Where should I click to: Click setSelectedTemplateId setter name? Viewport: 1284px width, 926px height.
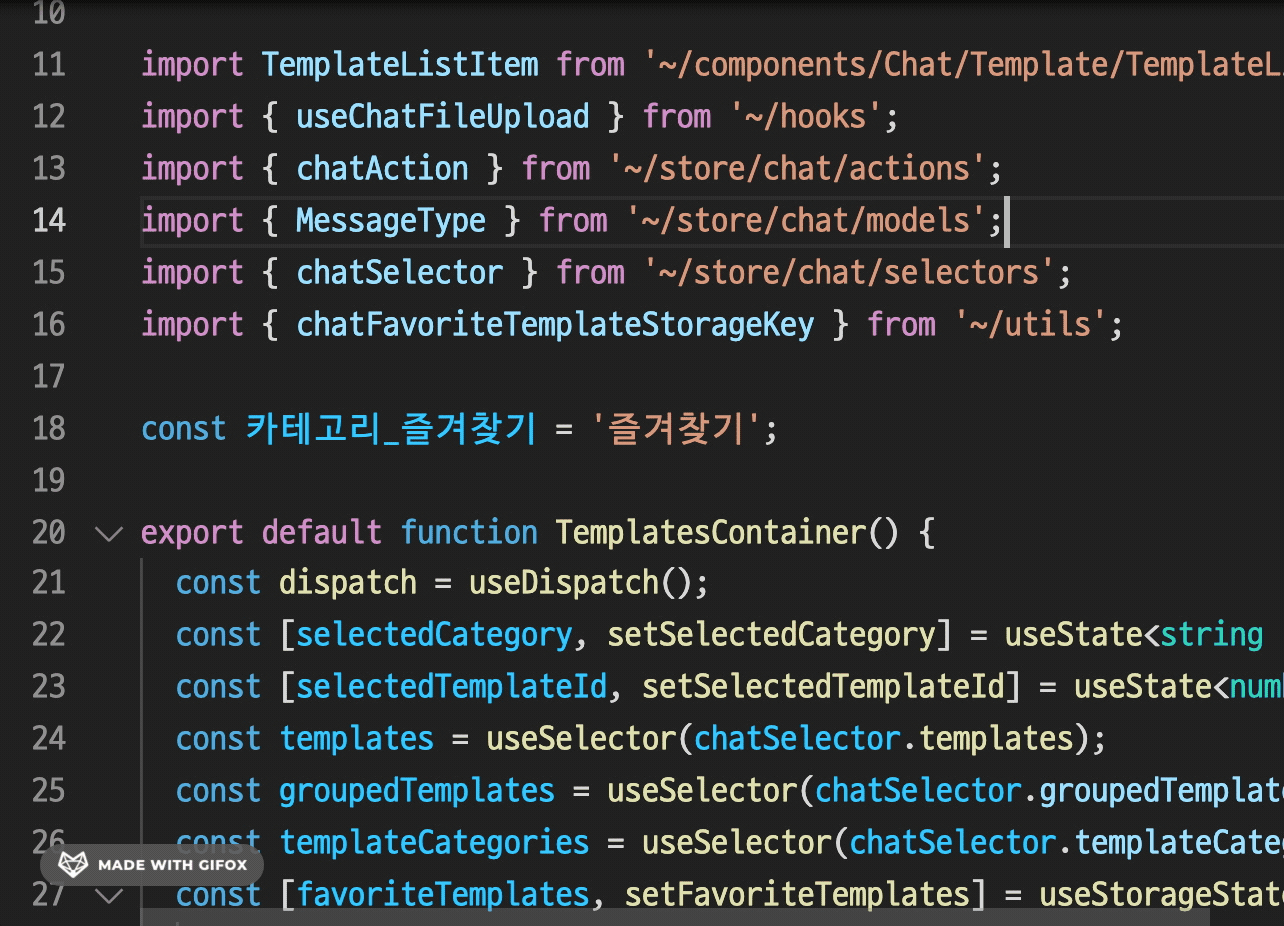[x=823, y=687]
